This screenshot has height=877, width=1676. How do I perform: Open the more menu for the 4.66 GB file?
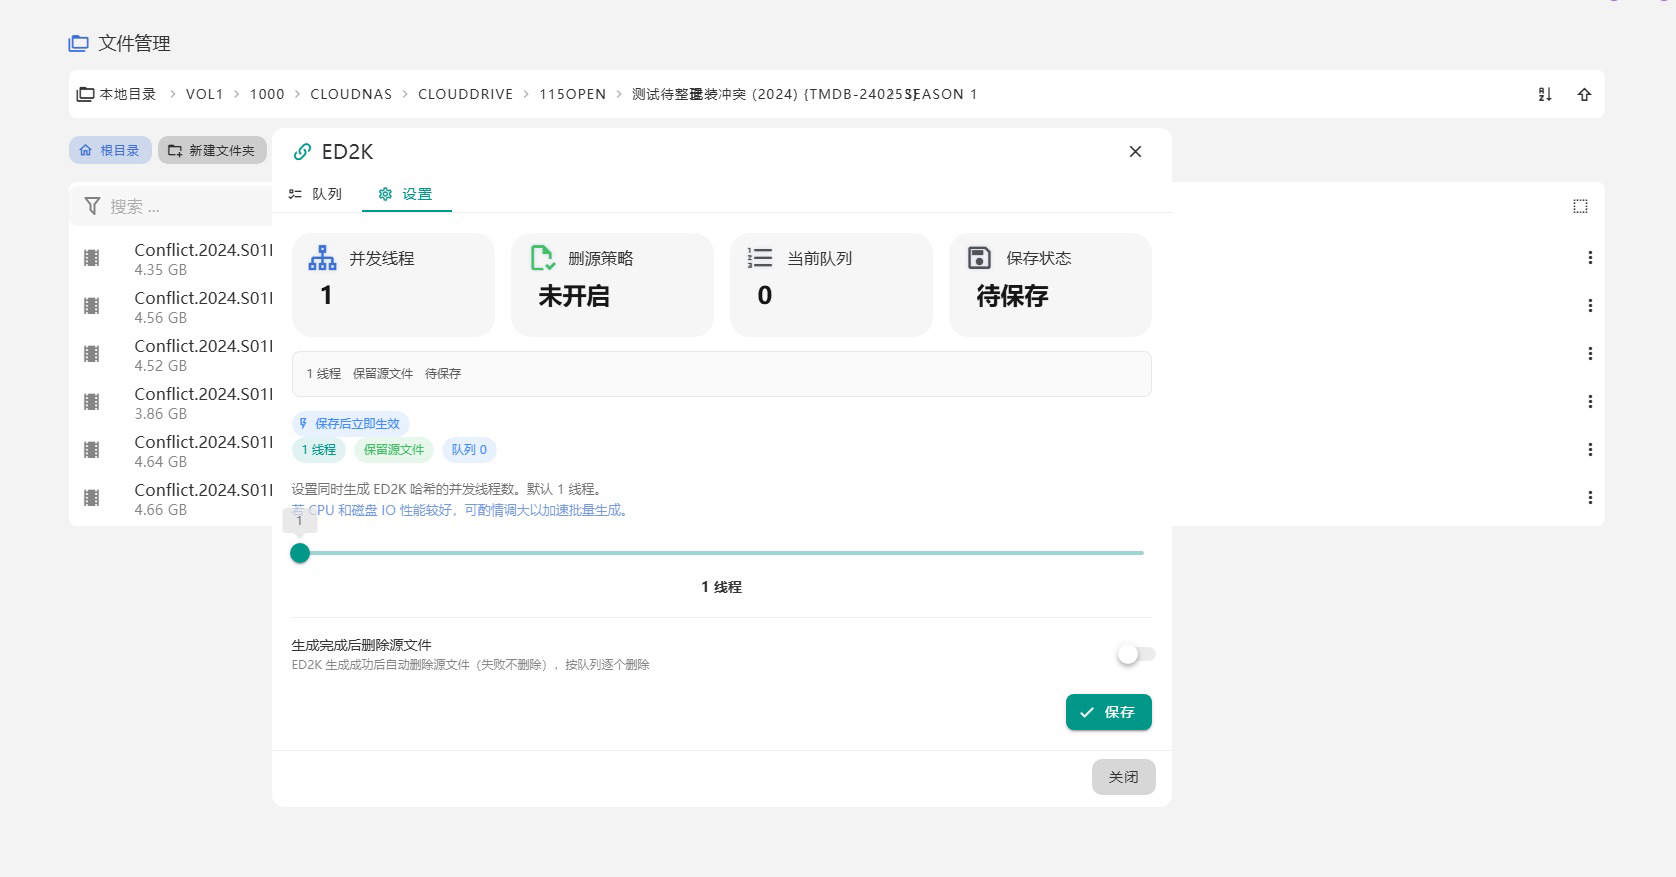(1590, 498)
